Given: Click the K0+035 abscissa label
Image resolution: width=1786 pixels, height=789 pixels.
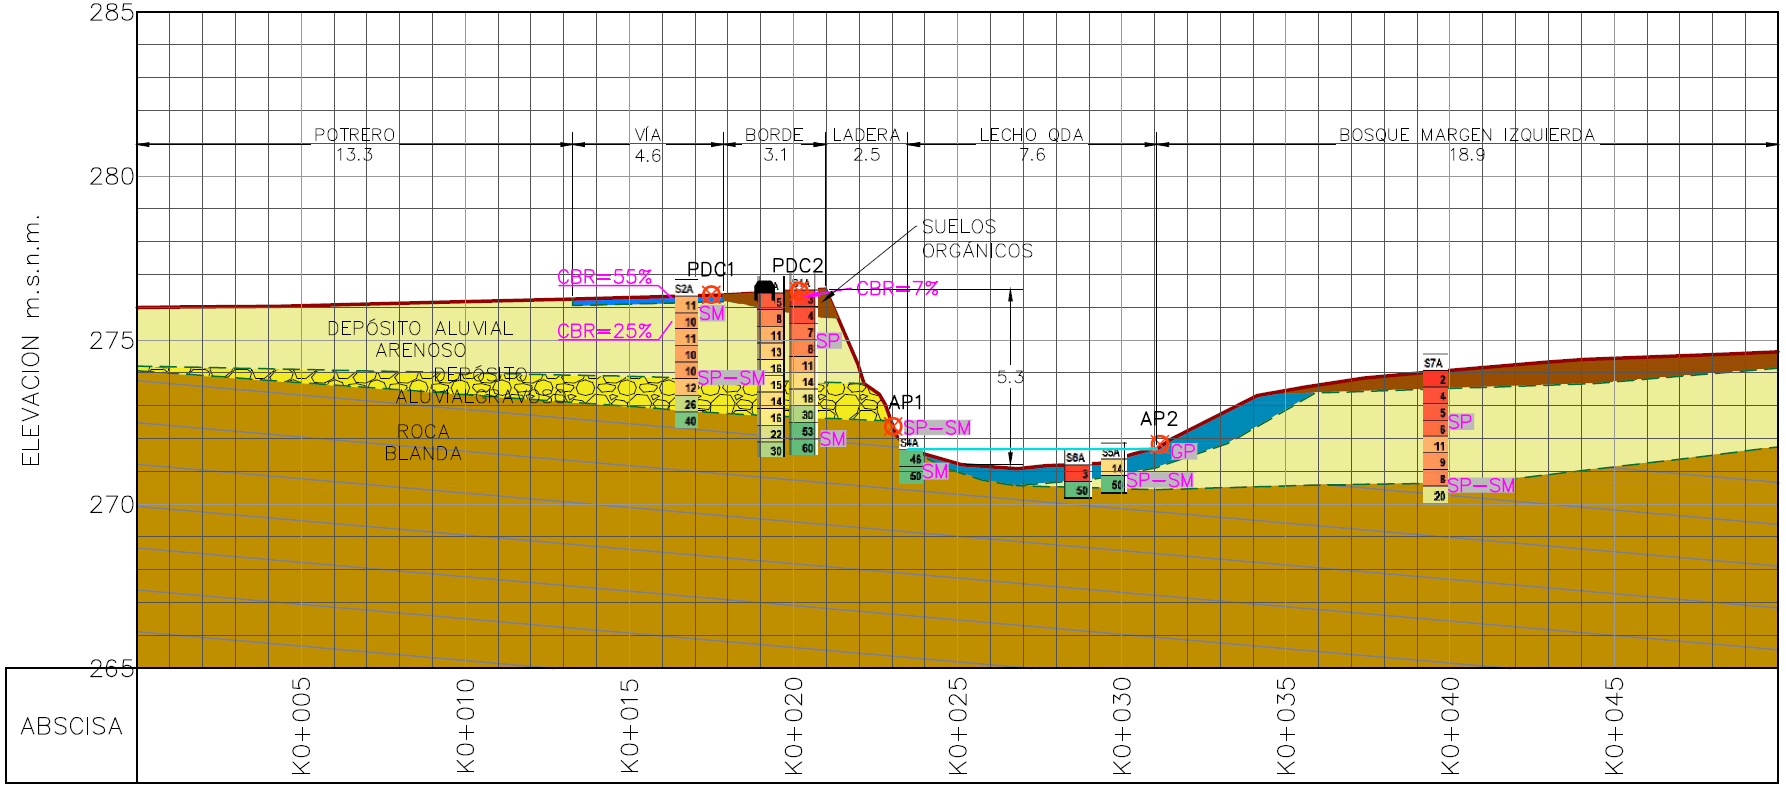Looking at the screenshot, I should [x=1286, y=726].
